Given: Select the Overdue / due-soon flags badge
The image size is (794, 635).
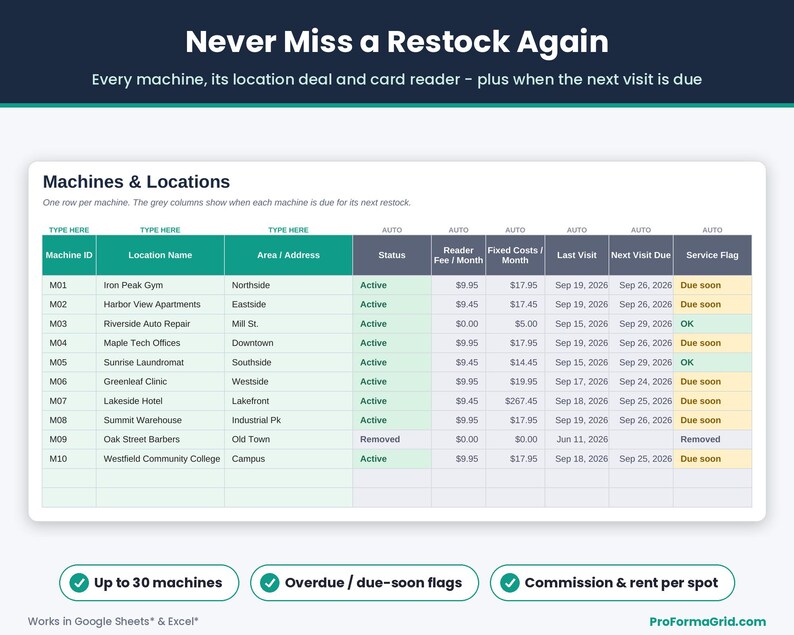Looking at the screenshot, I should [x=364, y=582].
